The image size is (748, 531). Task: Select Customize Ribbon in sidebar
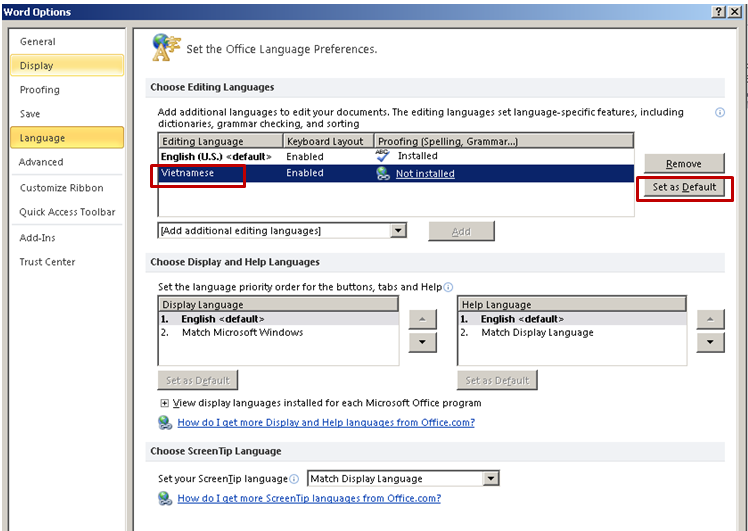click(x=61, y=188)
